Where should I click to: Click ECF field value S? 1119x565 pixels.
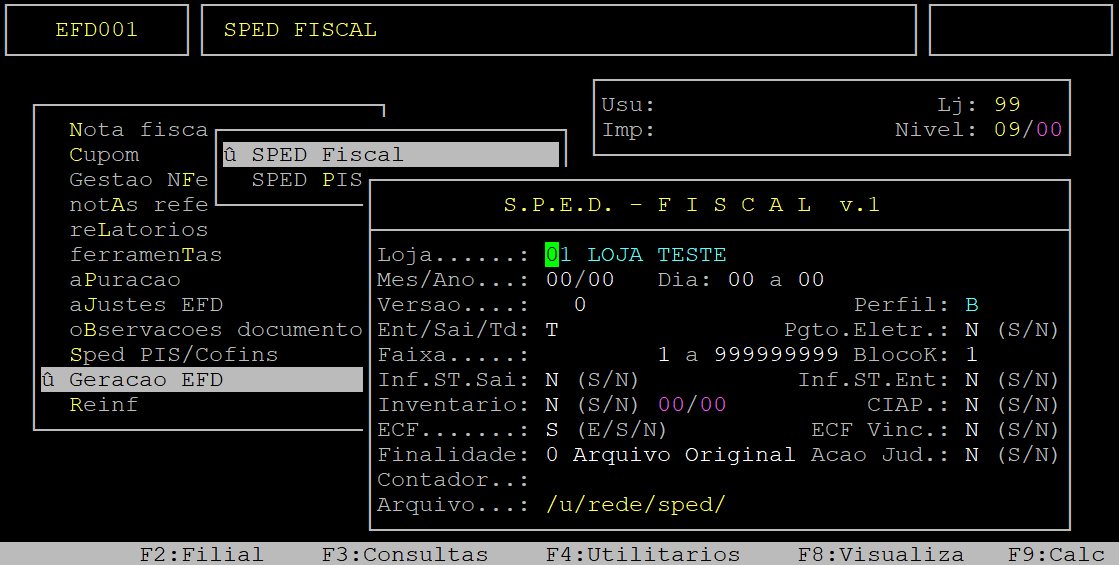click(x=552, y=429)
